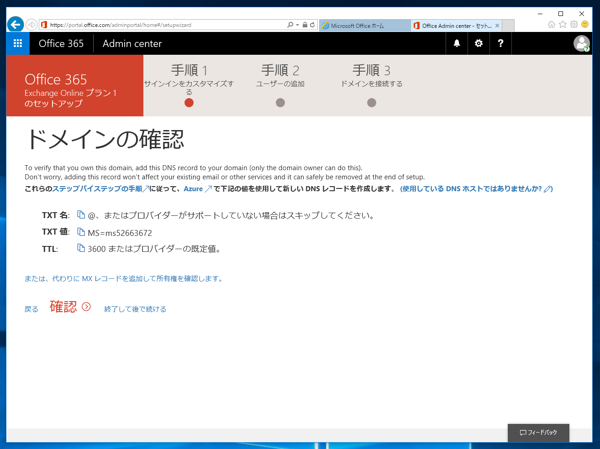This screenshot has height=449, width=600.
Task: Click the browser forward arrow button
Action: point(31,25)
